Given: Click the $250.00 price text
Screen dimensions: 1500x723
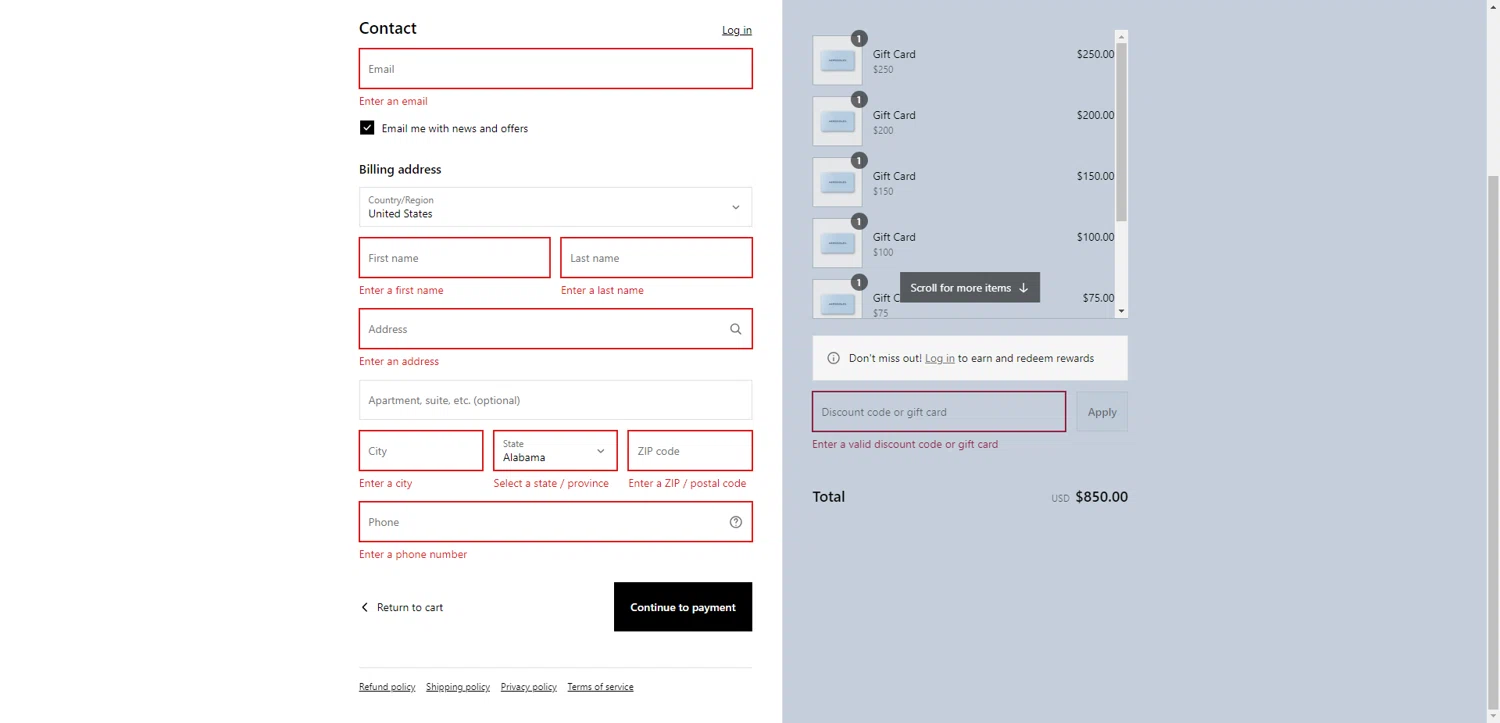Looking at the screenshot, I should pyautogui.click(x=1095, y=54).
